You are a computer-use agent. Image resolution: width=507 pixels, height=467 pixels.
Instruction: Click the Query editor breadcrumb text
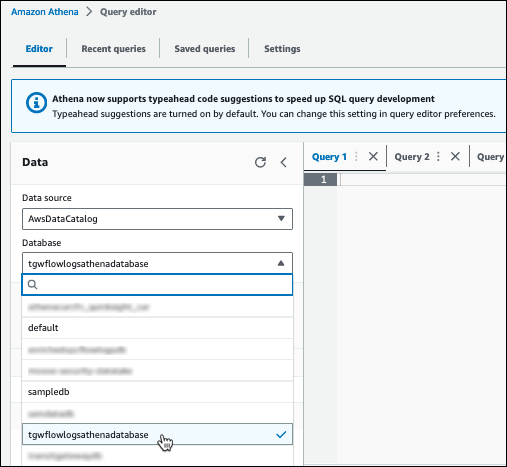[128, 12]
